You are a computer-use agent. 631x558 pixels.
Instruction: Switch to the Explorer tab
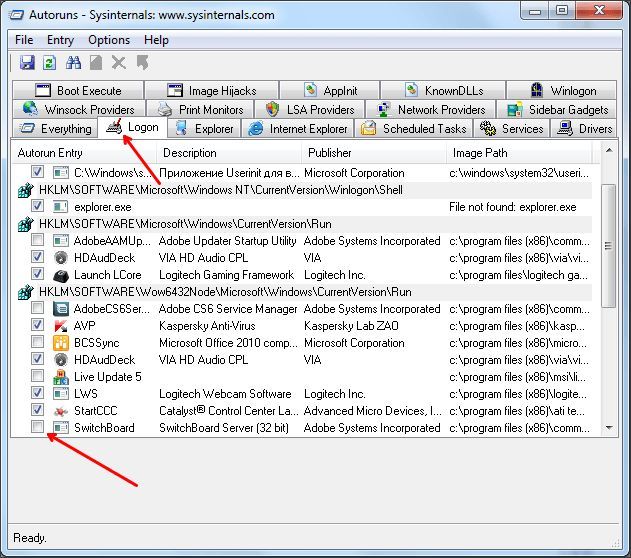[x=205, y=129]
